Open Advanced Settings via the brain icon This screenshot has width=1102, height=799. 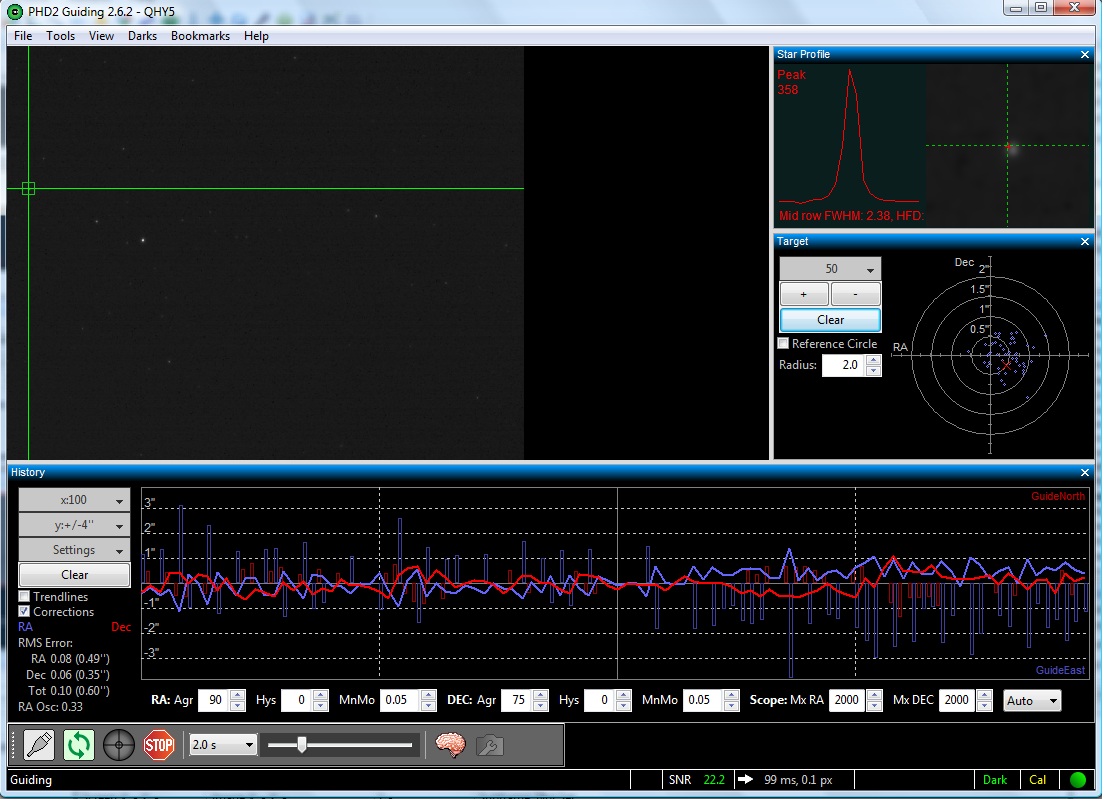click(451, 744)
